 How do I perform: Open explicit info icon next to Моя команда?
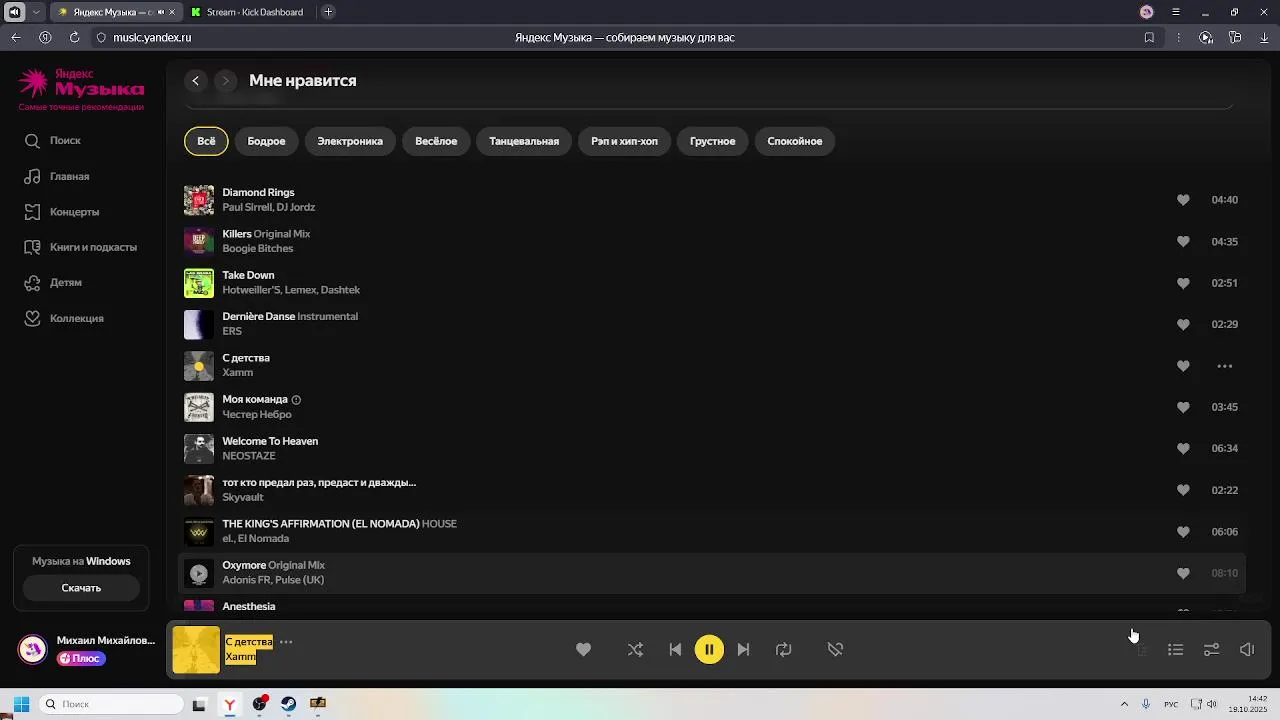[x=296, y=400]
